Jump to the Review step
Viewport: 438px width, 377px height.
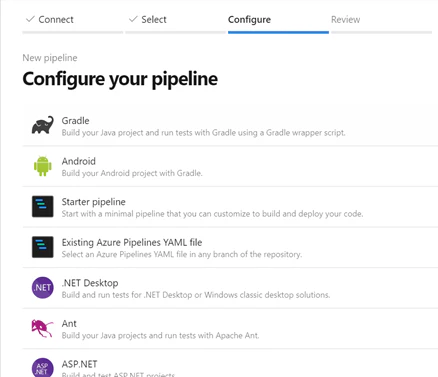click(345, 20)
